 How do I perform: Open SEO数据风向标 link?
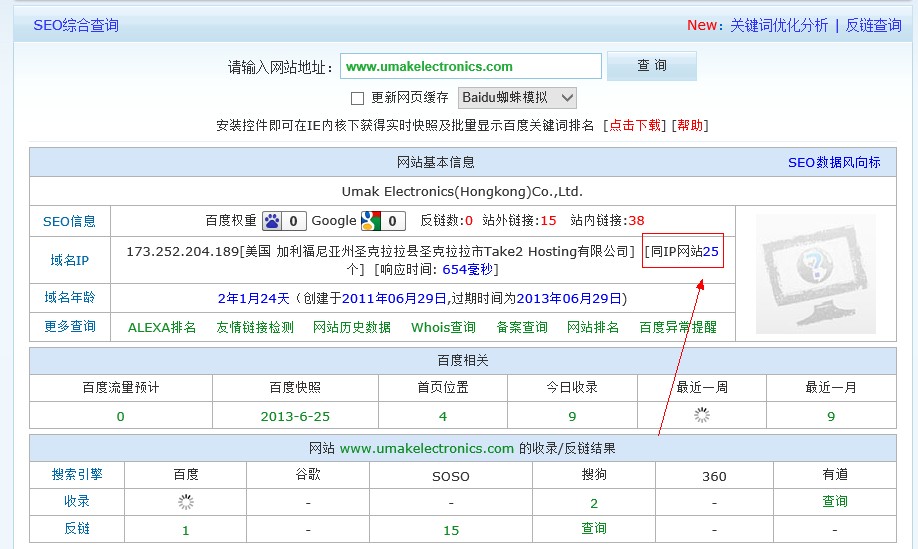tap(834, 162)
